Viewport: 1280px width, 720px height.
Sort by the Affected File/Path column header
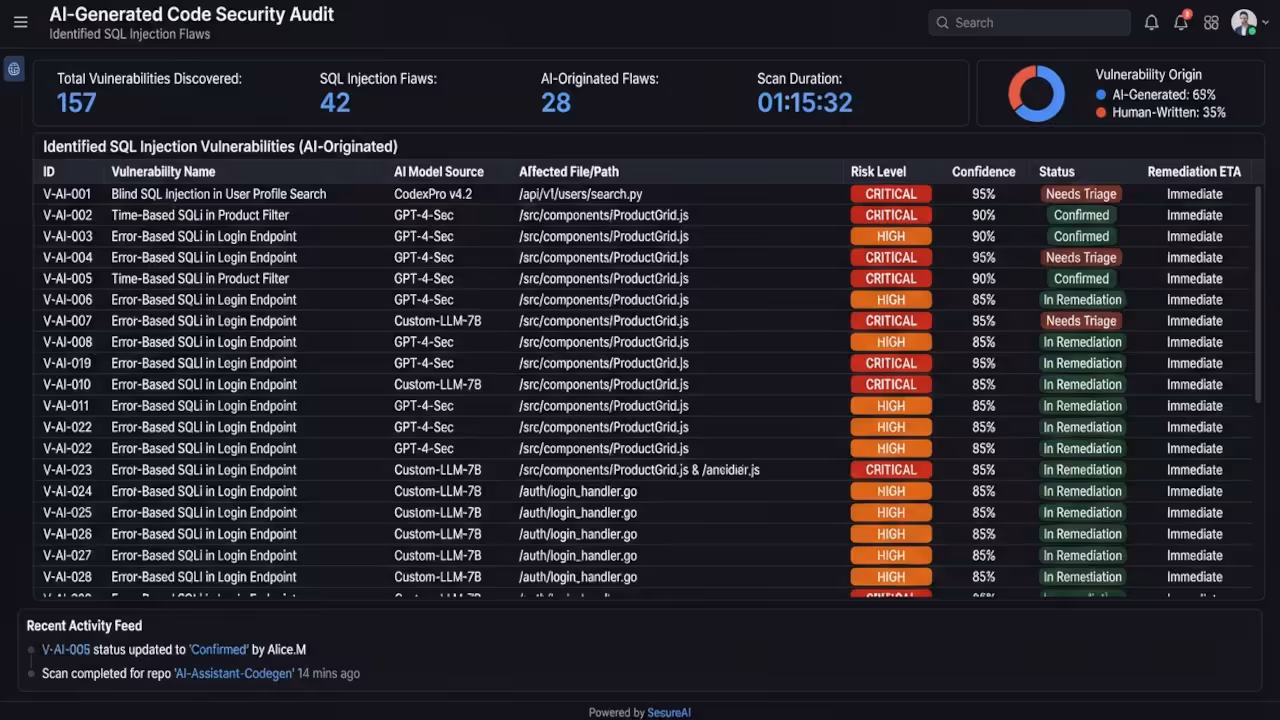pyautogui.click(x=569, y=172)
